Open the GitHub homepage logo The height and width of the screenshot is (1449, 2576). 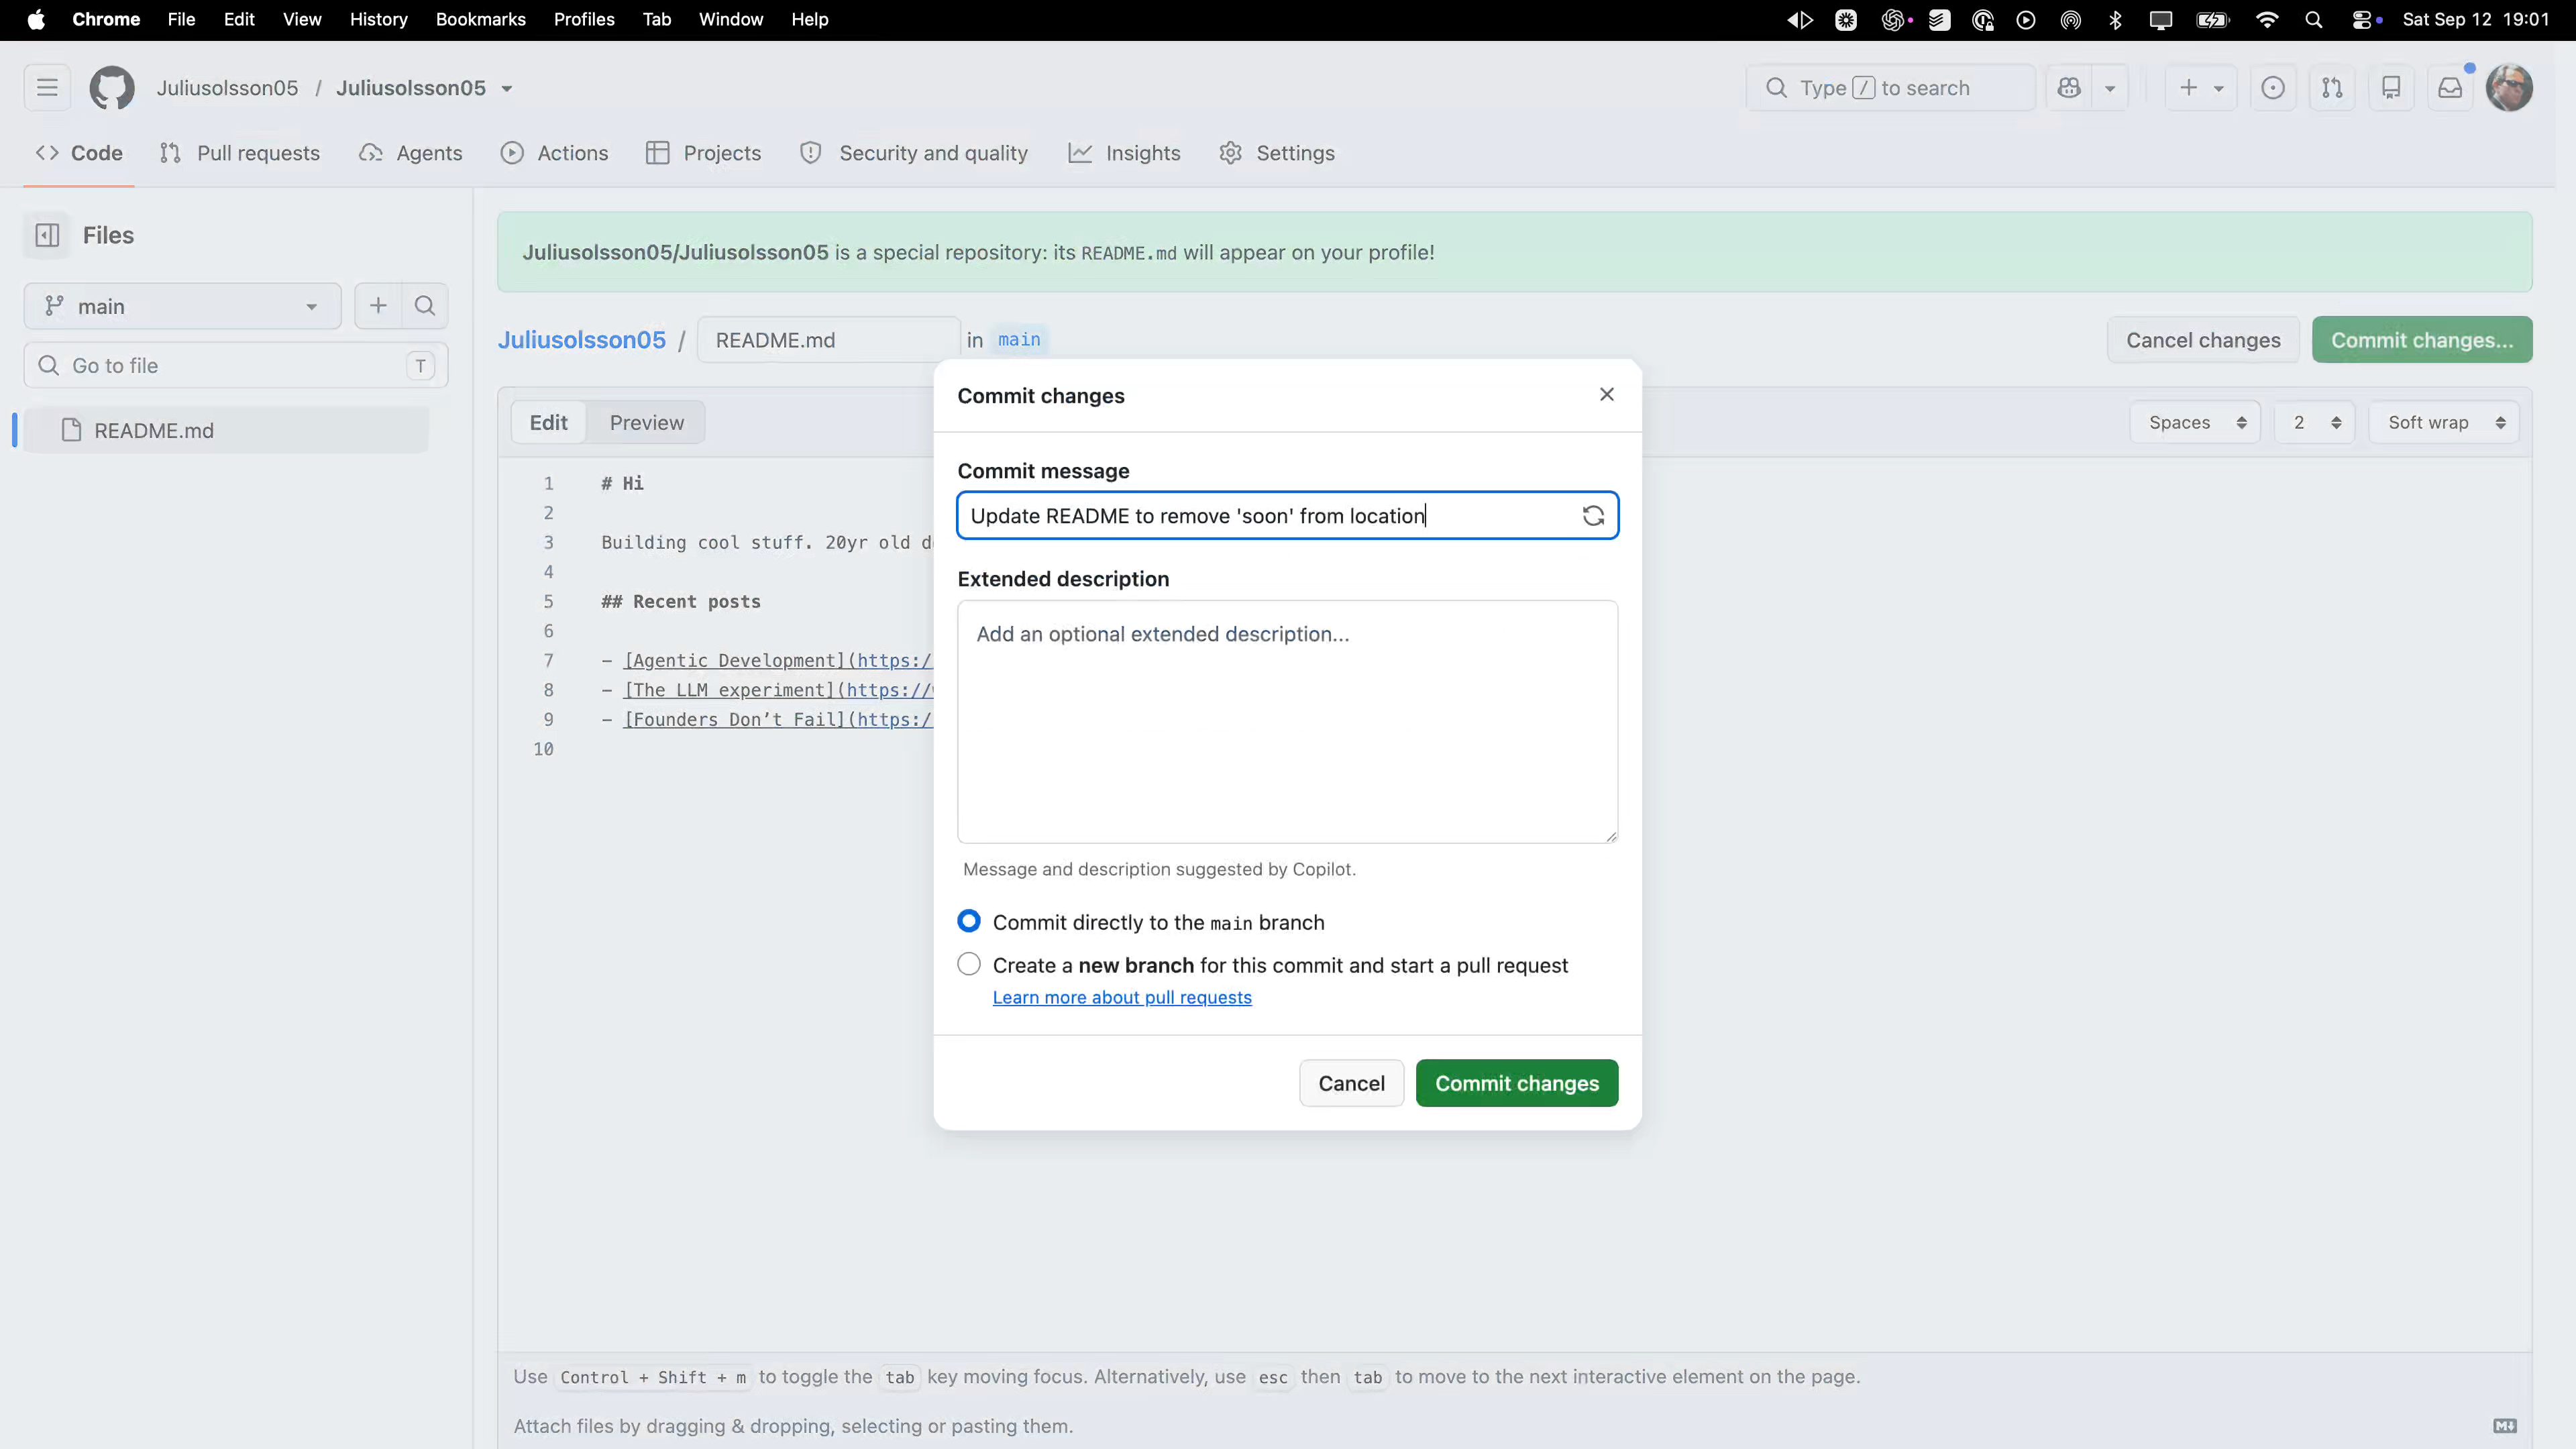pos(112,88)
